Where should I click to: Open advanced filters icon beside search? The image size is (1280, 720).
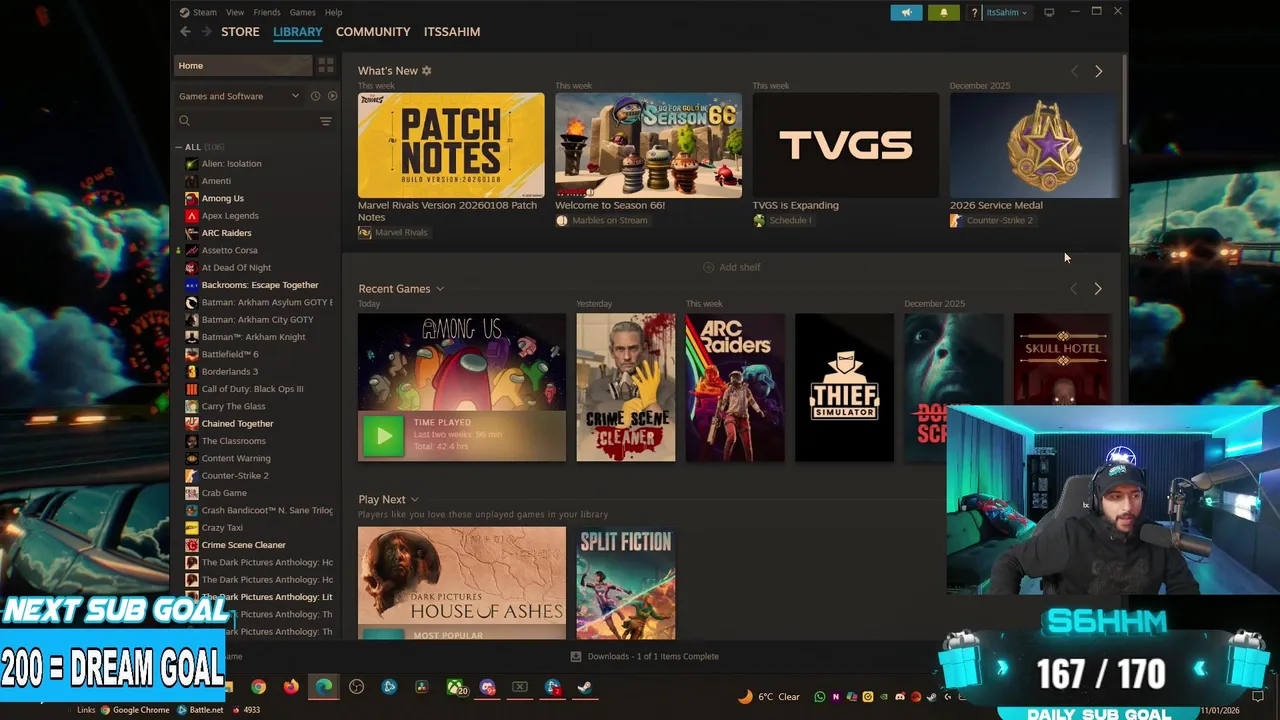point(325,121)
